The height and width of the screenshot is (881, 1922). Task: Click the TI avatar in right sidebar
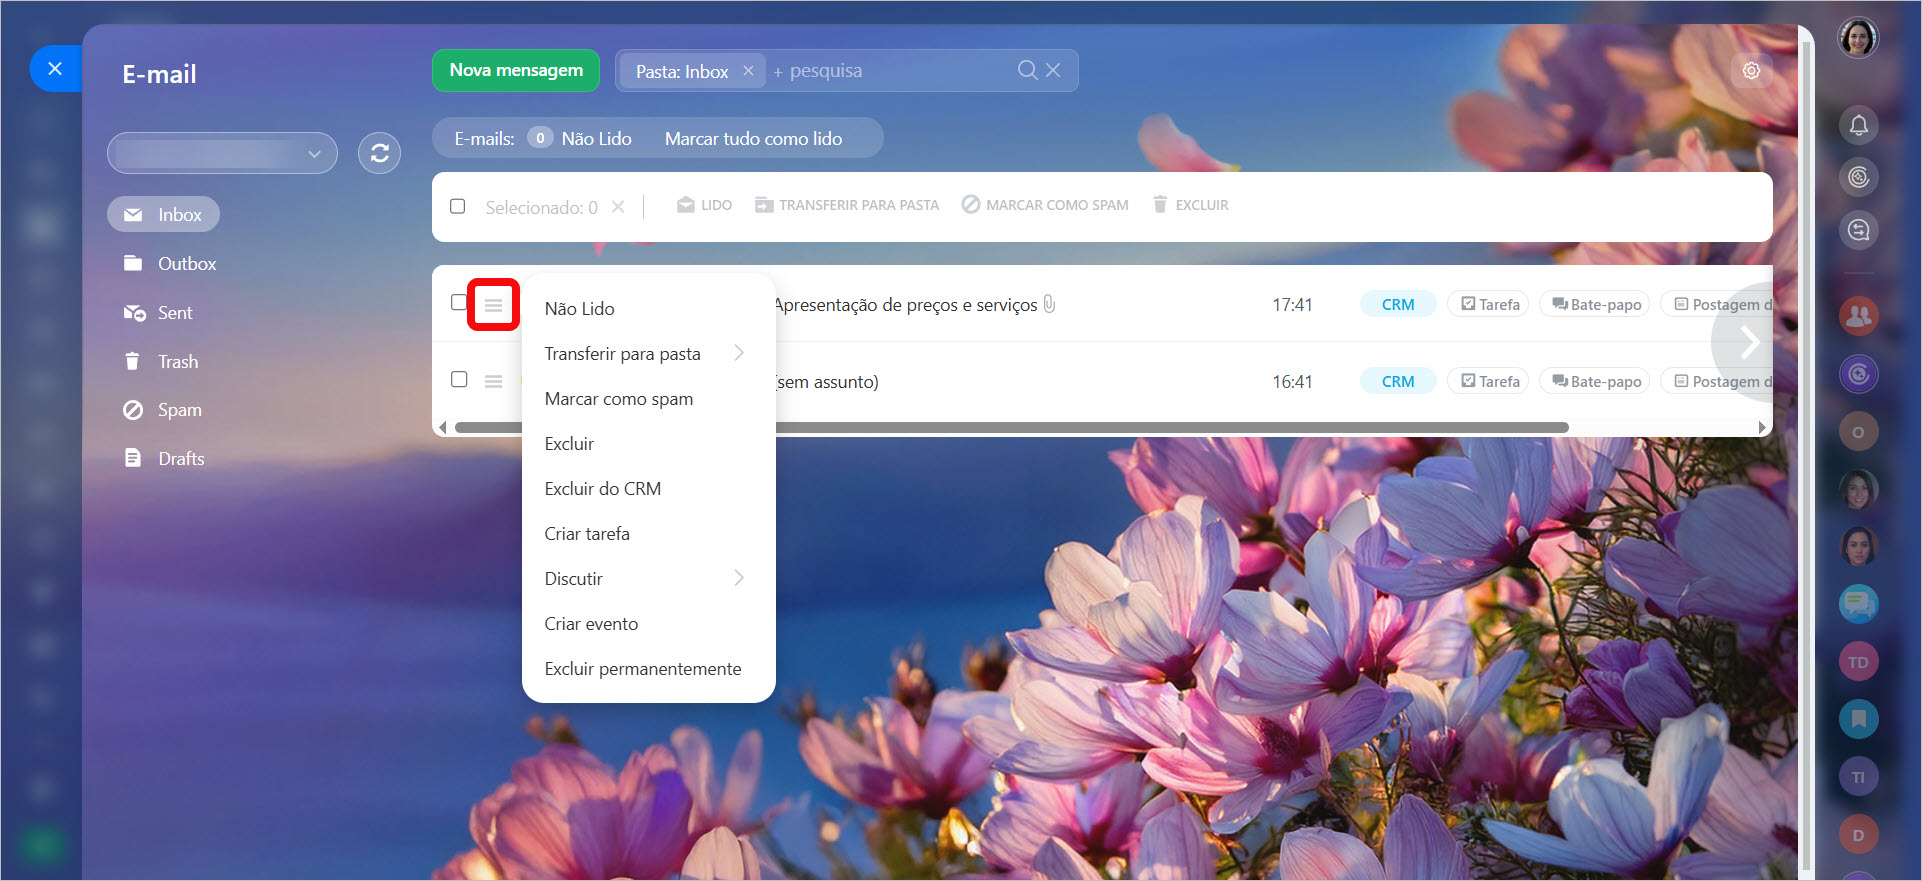1858,776
